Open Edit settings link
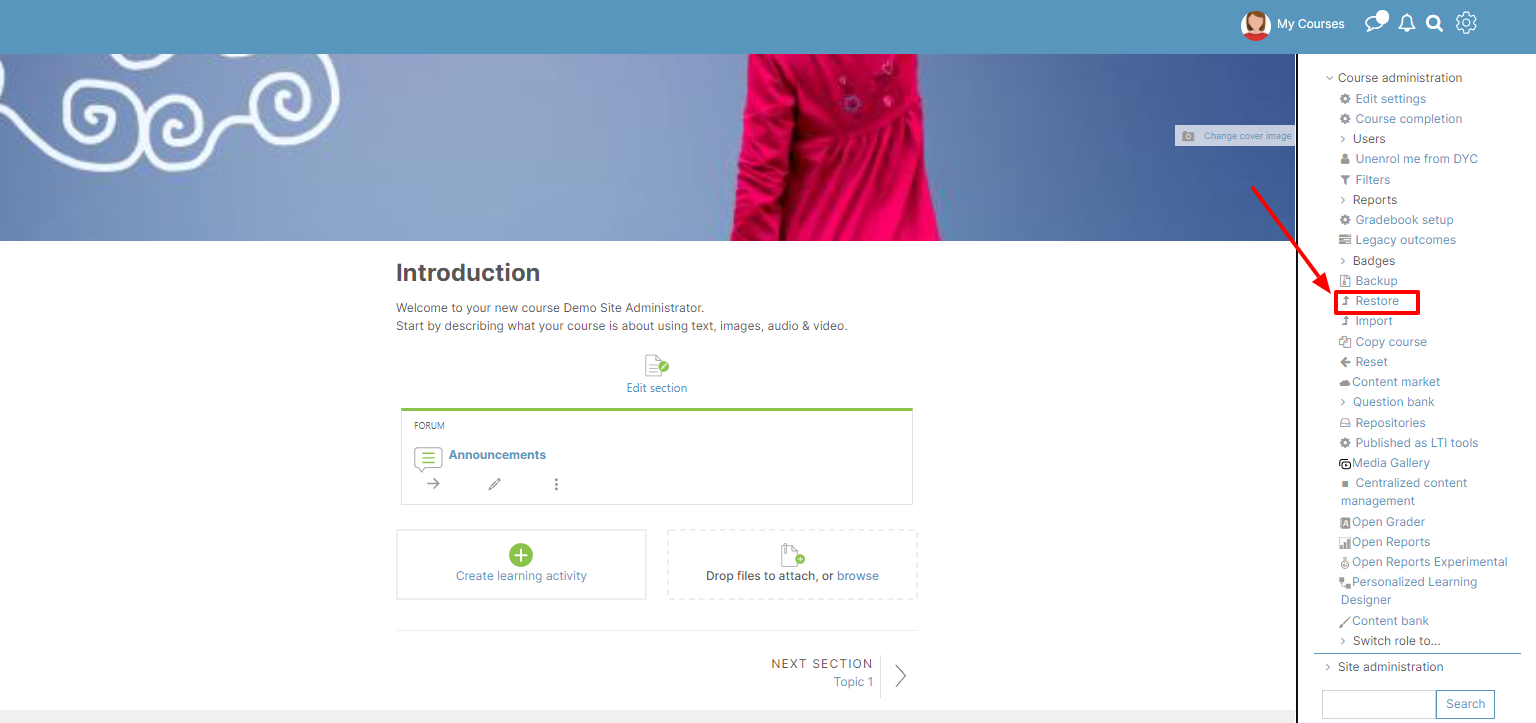The image size is (1536, 723). point(1390,99)
